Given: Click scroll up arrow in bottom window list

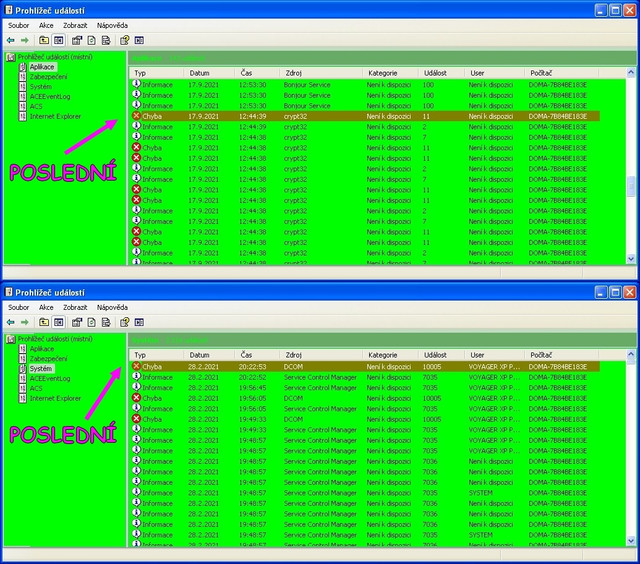Looking at the screenshot, I should (631, 355).
